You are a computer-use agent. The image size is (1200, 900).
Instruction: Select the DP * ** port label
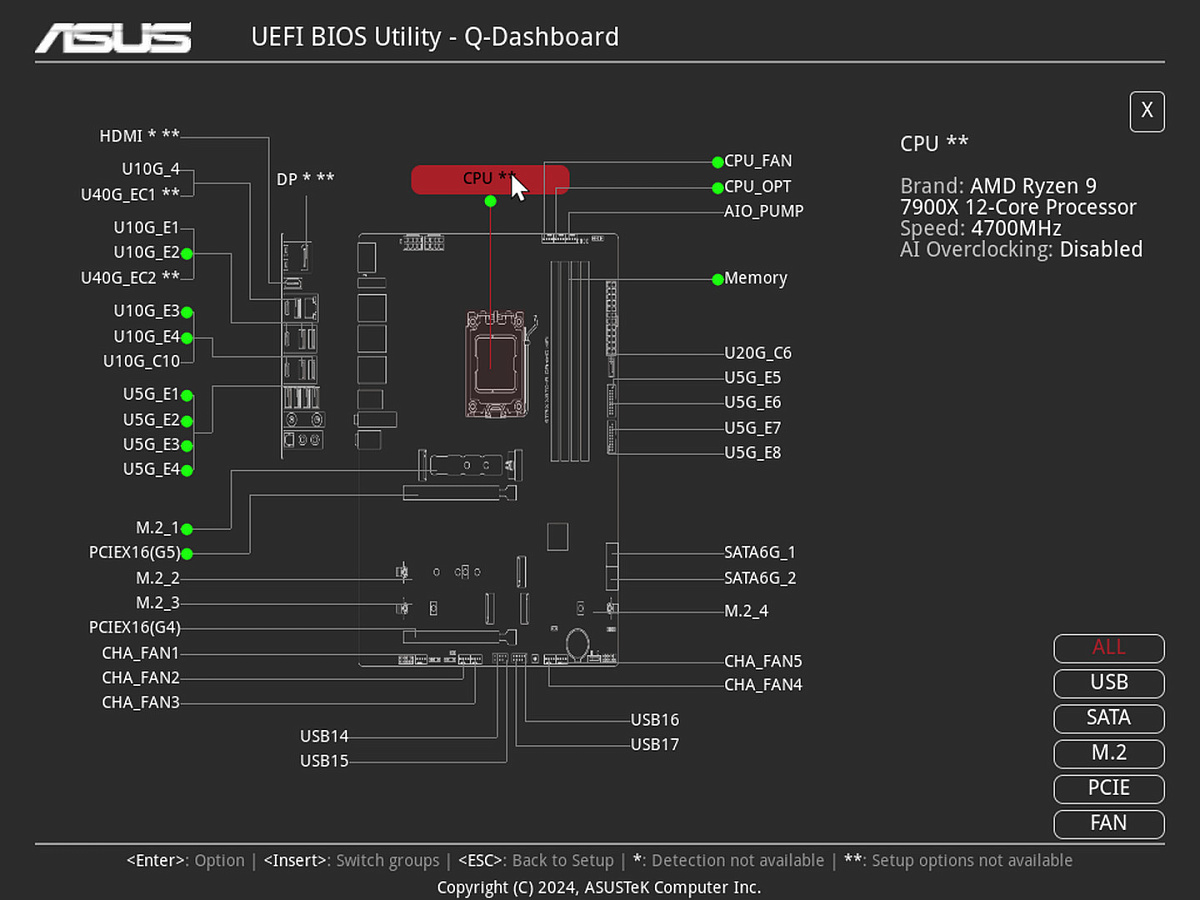[305, 179]
